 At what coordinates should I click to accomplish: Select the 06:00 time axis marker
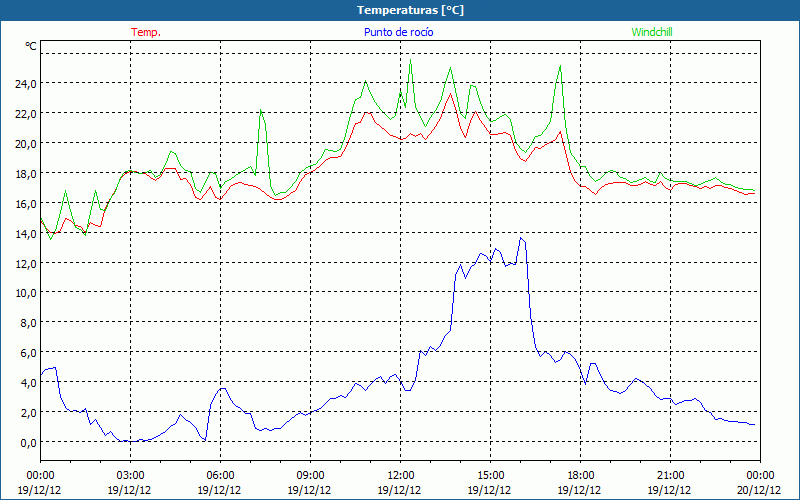pyautogui.click(x=220, y=475)
